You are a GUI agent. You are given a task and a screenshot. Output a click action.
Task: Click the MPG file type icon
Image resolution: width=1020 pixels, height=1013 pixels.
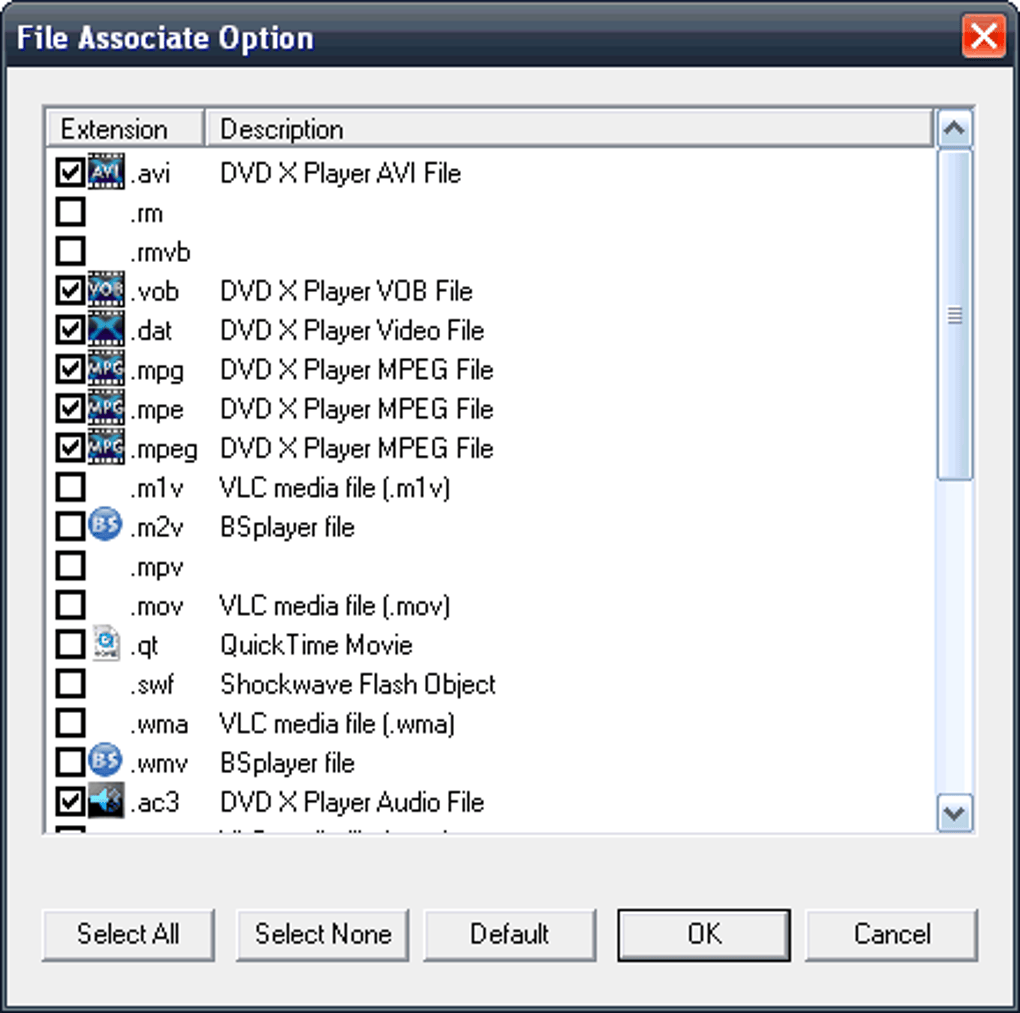[x=106, y=370]
